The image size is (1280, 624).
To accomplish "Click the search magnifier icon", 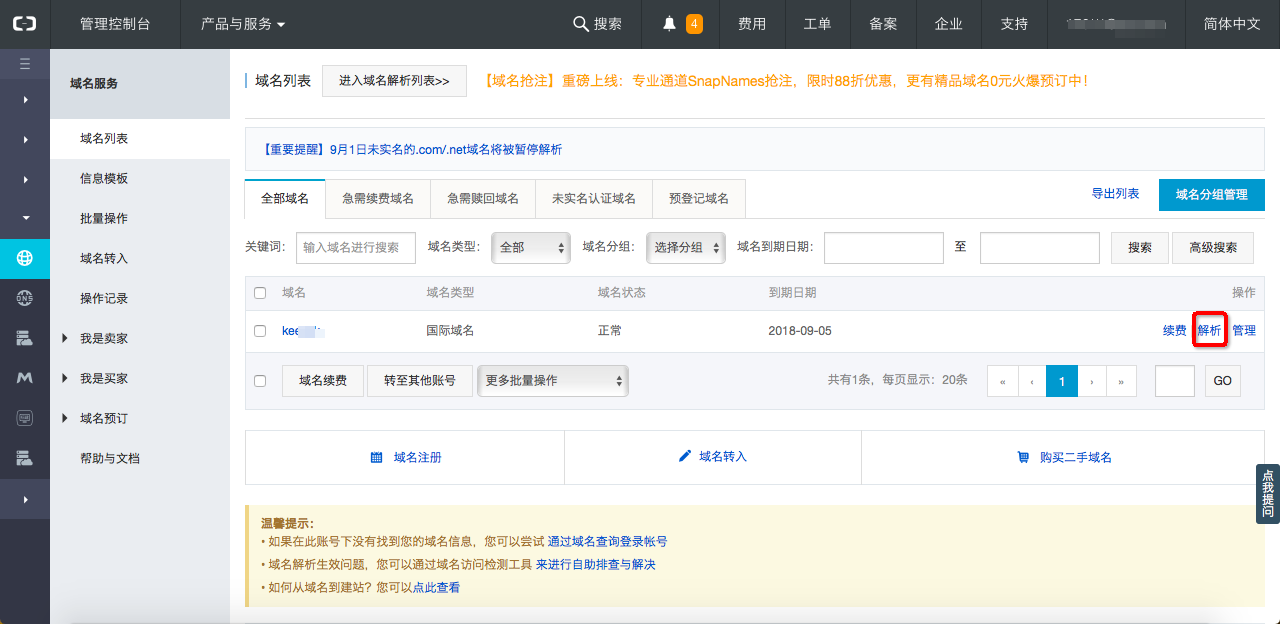I will click(x=580, y=24).
